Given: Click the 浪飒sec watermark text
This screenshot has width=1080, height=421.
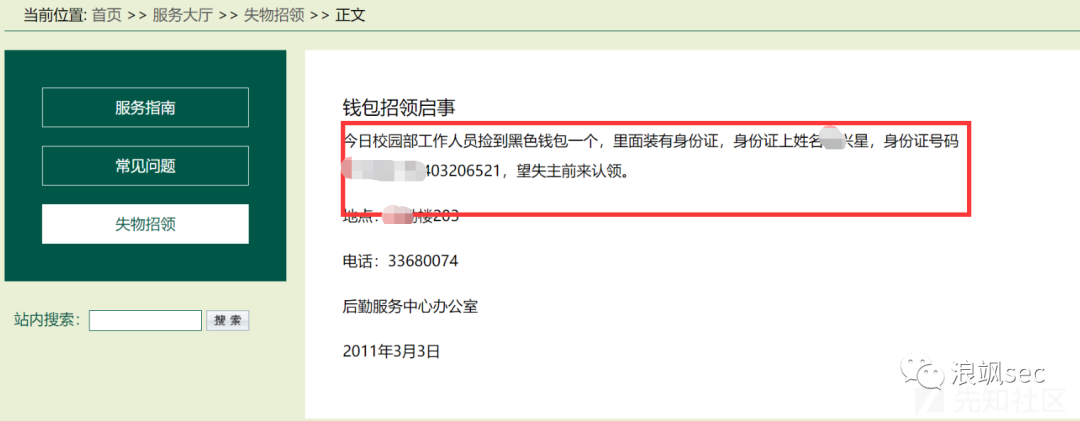Looking at the screenshot, I should tap(997, 374).
